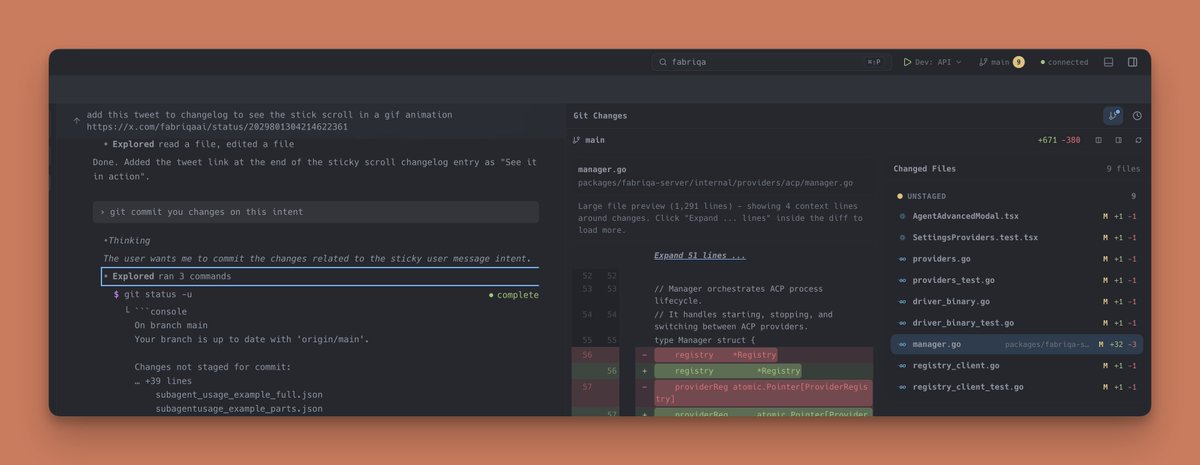
Task: Expand the 'Explored ran 3 commands' row
Action: tap(320, 276)
